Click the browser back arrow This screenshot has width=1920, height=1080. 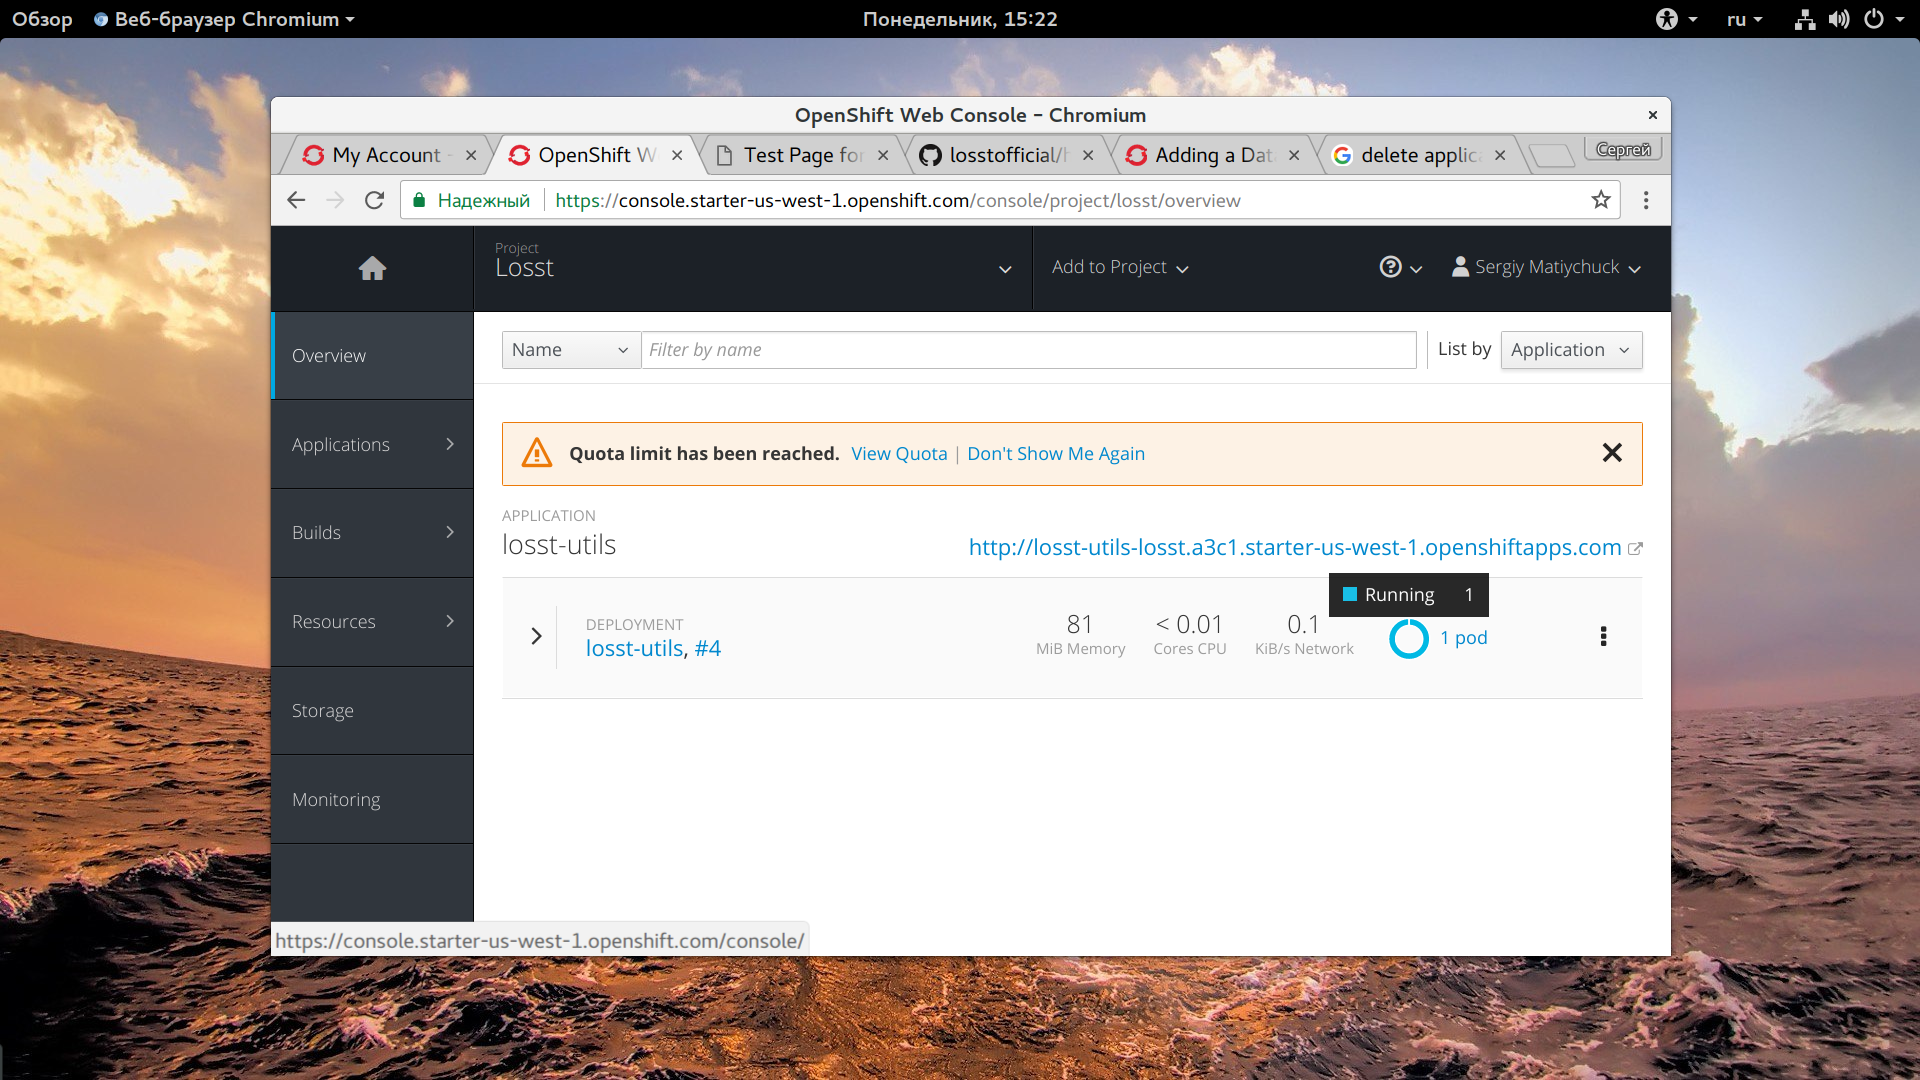coord(296,200)
